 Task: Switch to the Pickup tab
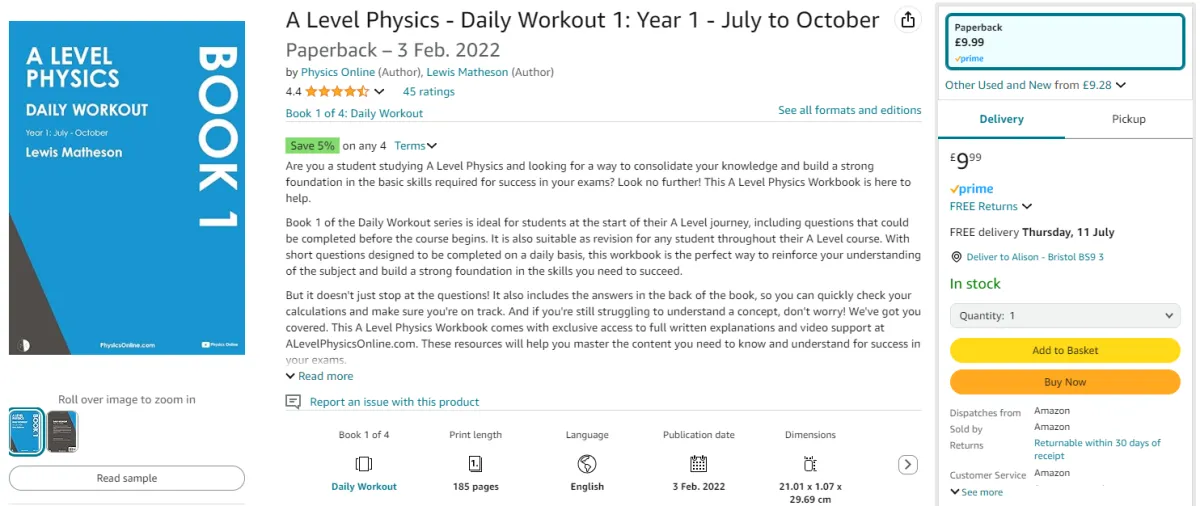coord(1128,119)
